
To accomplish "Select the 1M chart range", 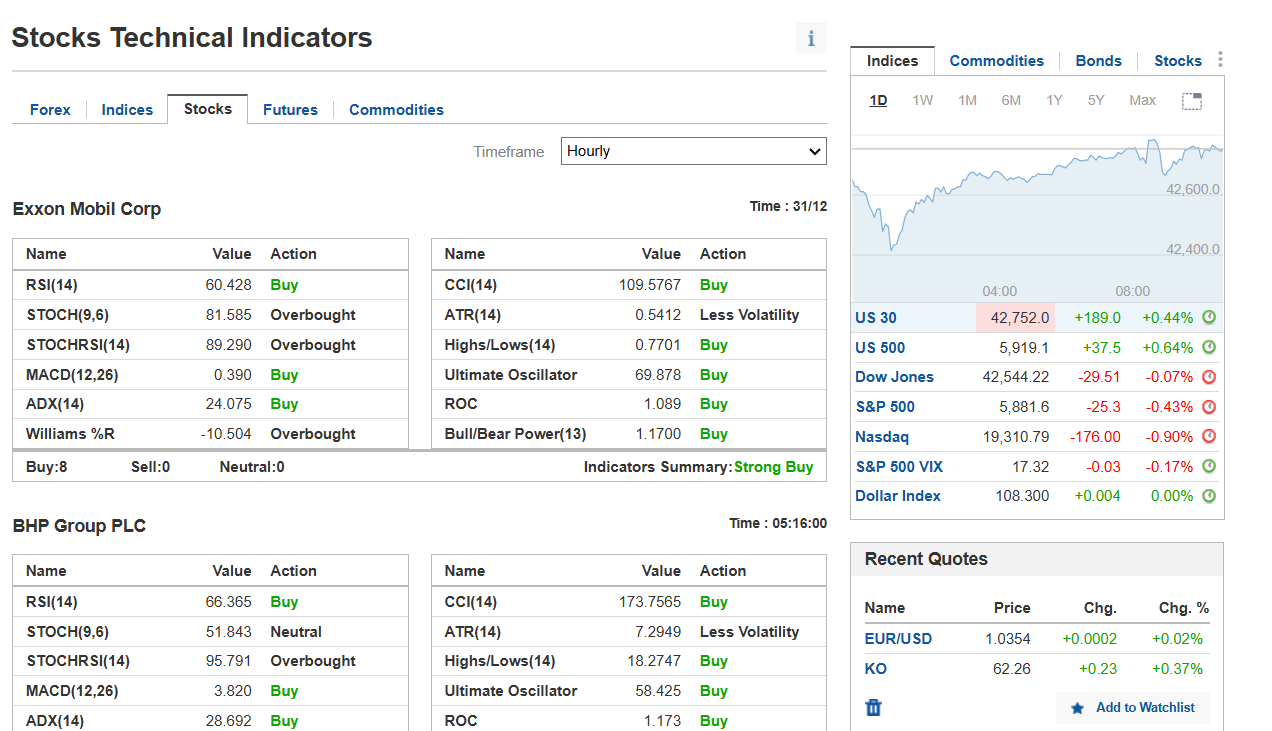I will (967, 100).
